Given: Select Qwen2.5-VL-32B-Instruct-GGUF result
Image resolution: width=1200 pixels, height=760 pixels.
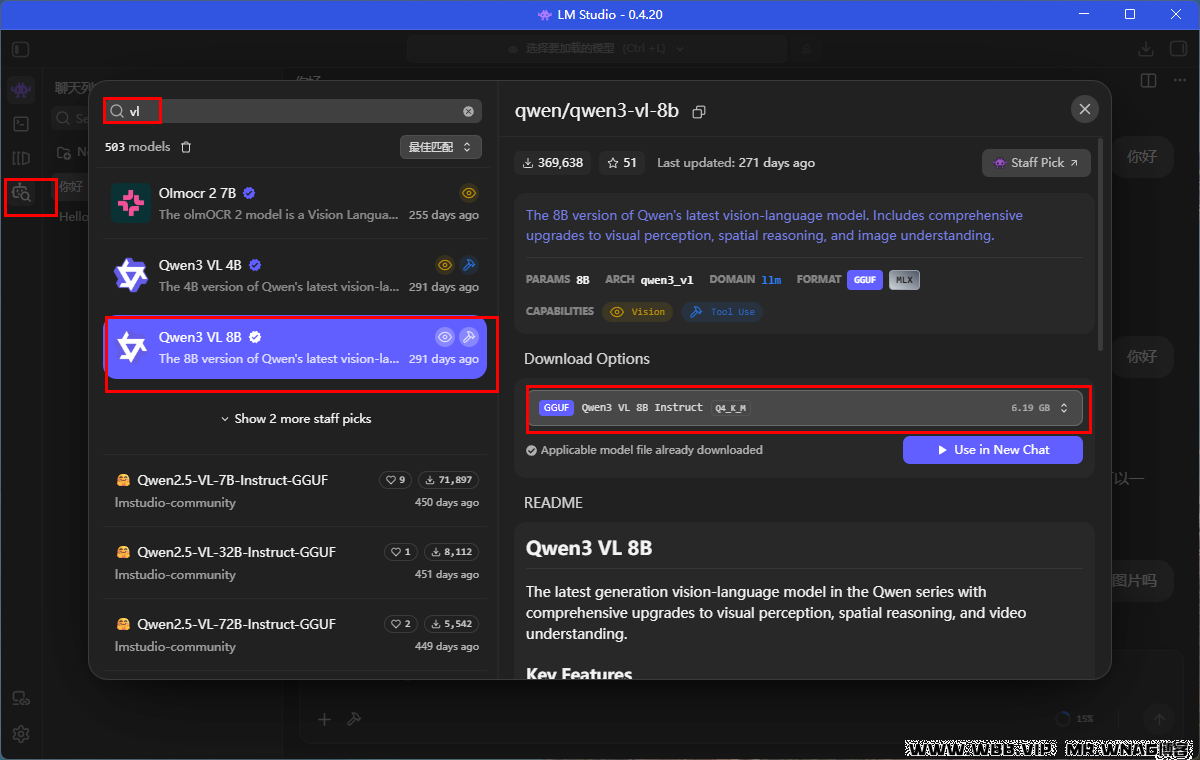Looking at the screenshot, I should tap(296, 563).
